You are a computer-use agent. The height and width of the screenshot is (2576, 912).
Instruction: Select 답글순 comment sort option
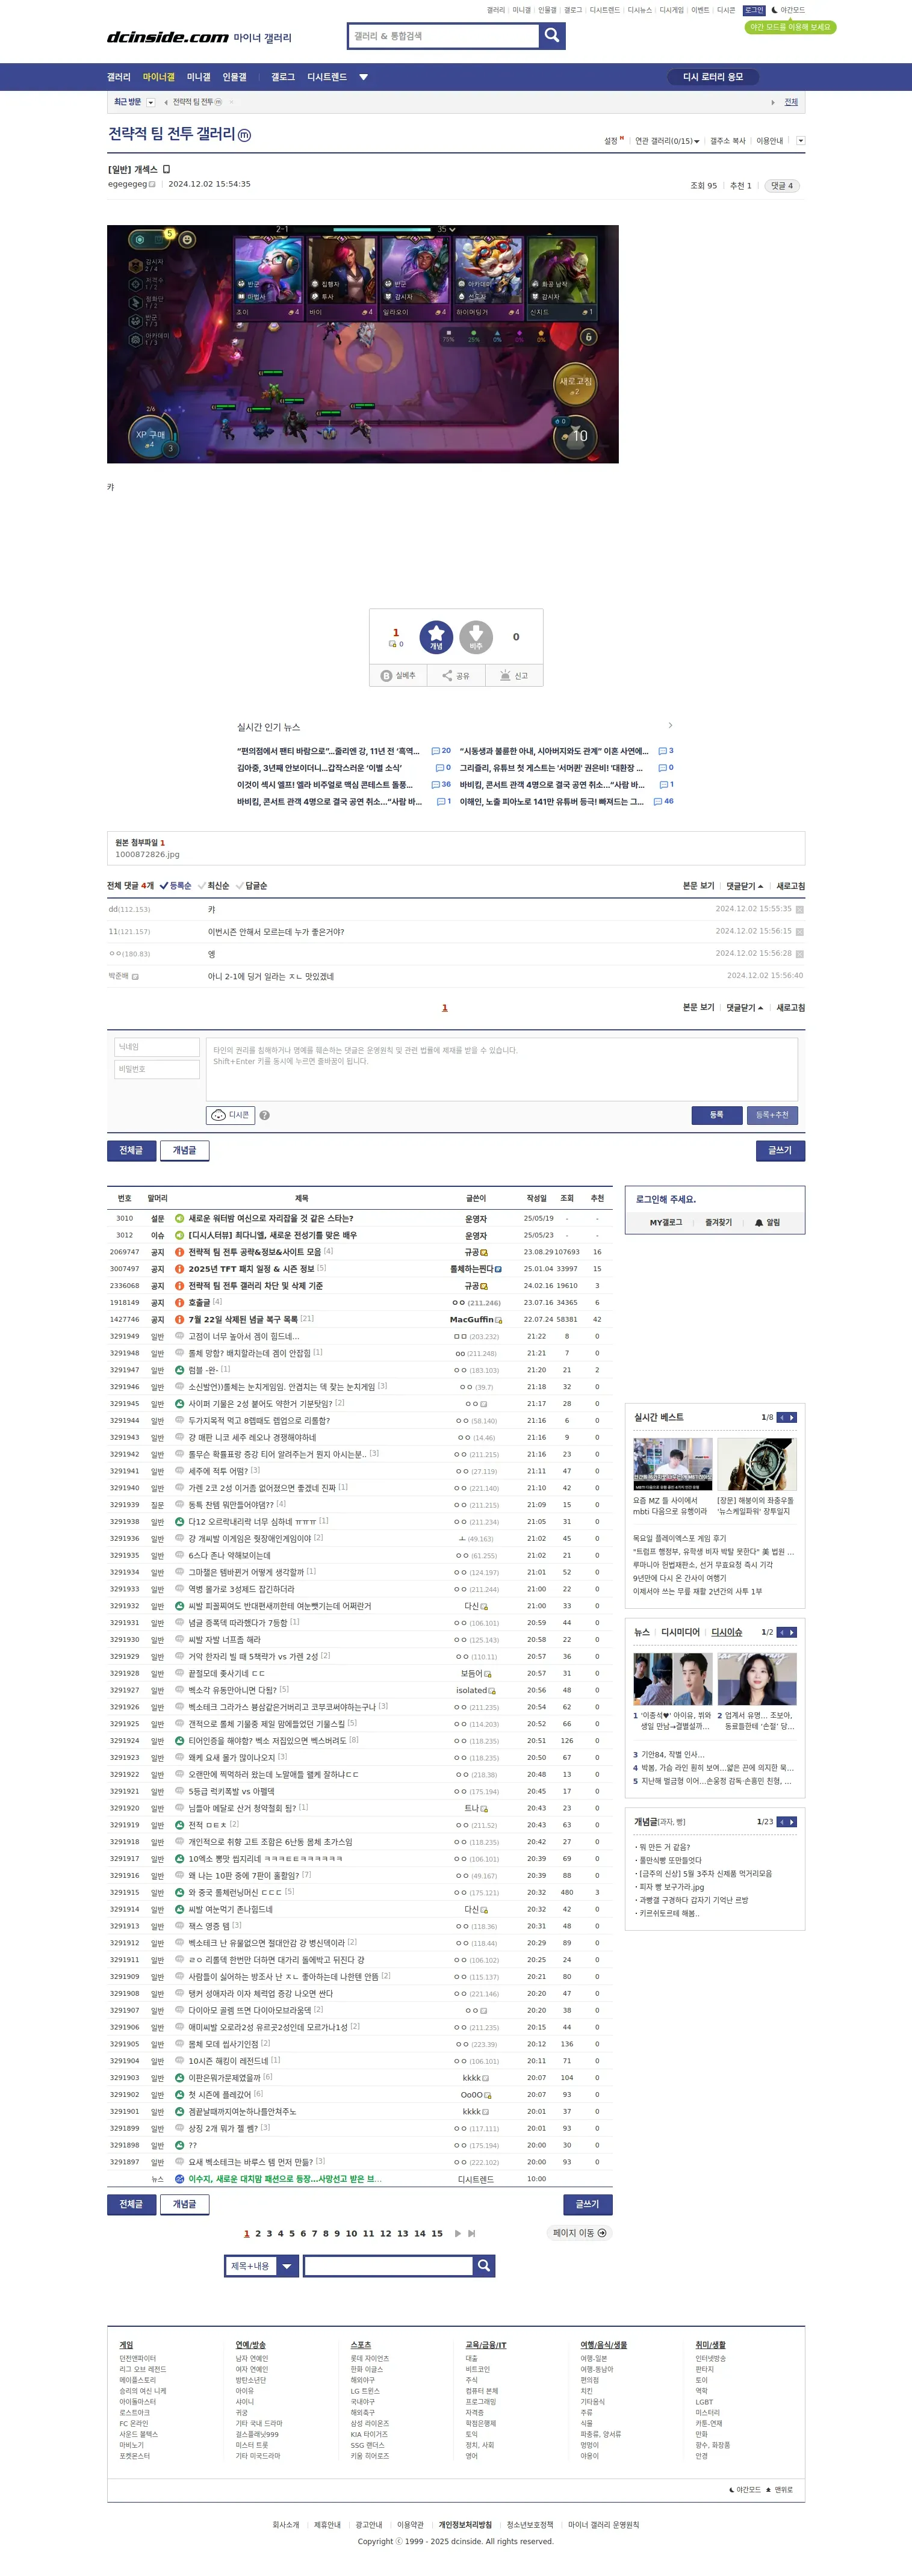pos(252,886)
